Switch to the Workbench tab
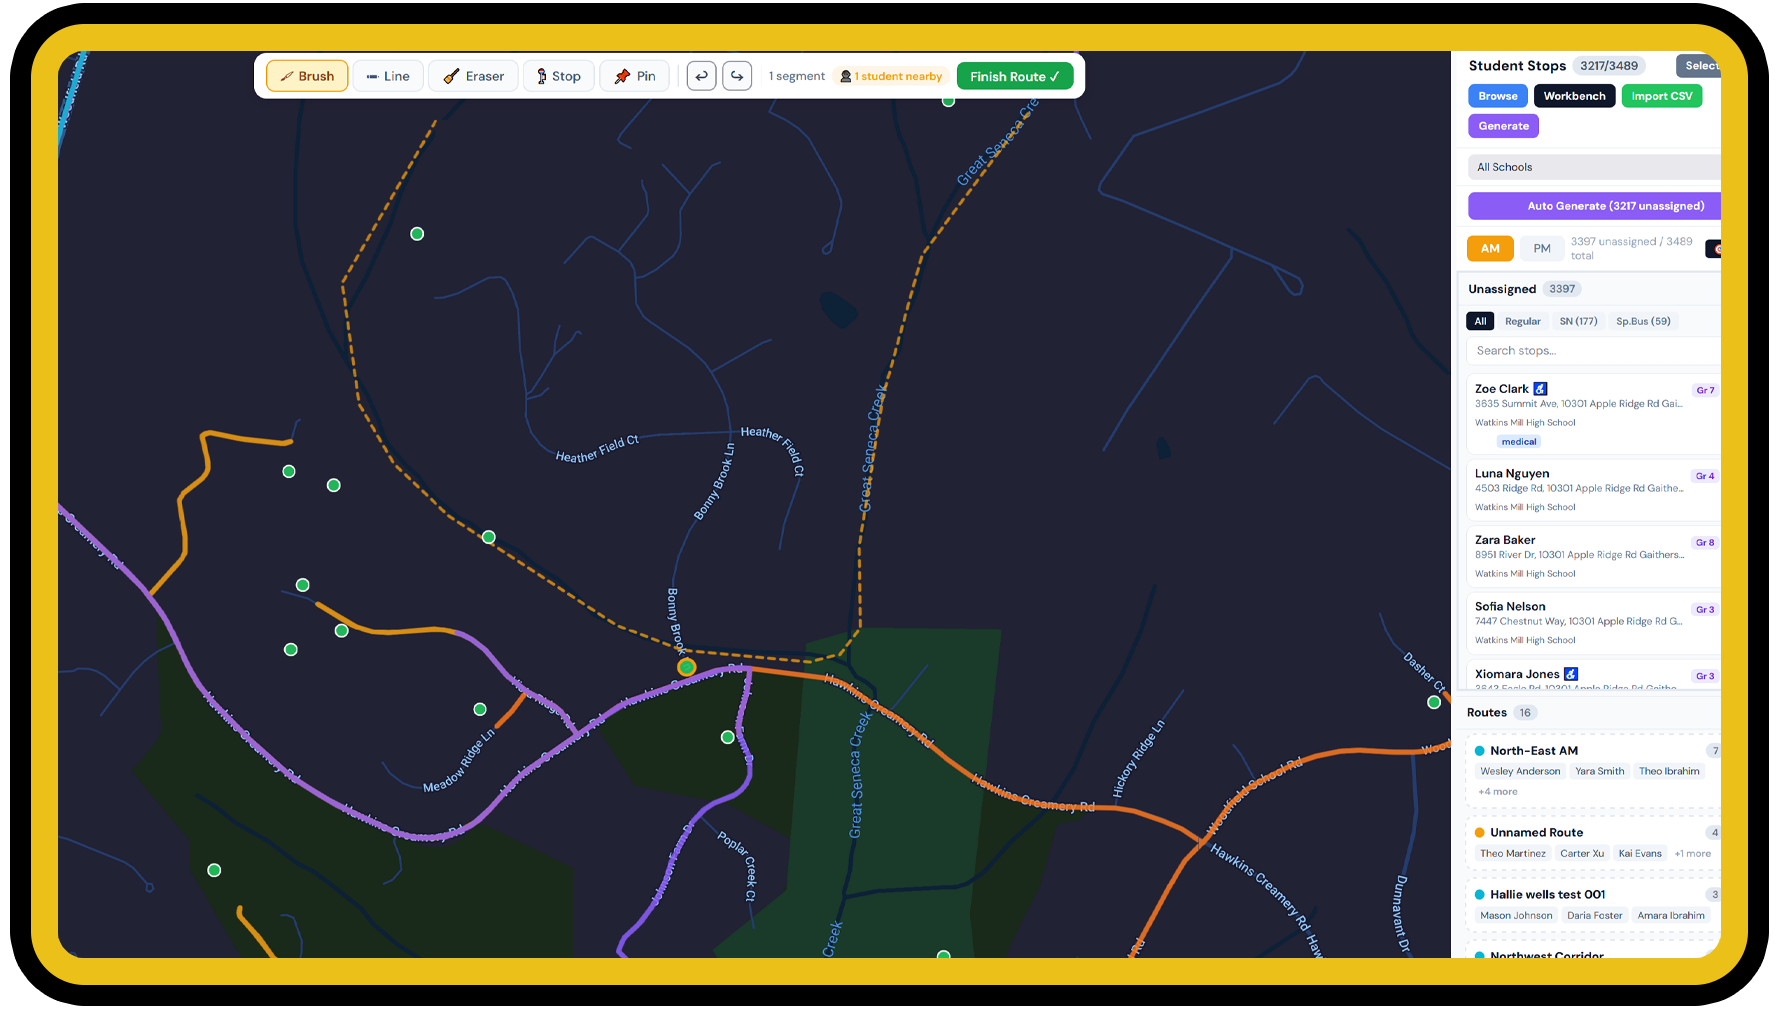Screen dimensions: 1777x1012 coord(1574,95)
